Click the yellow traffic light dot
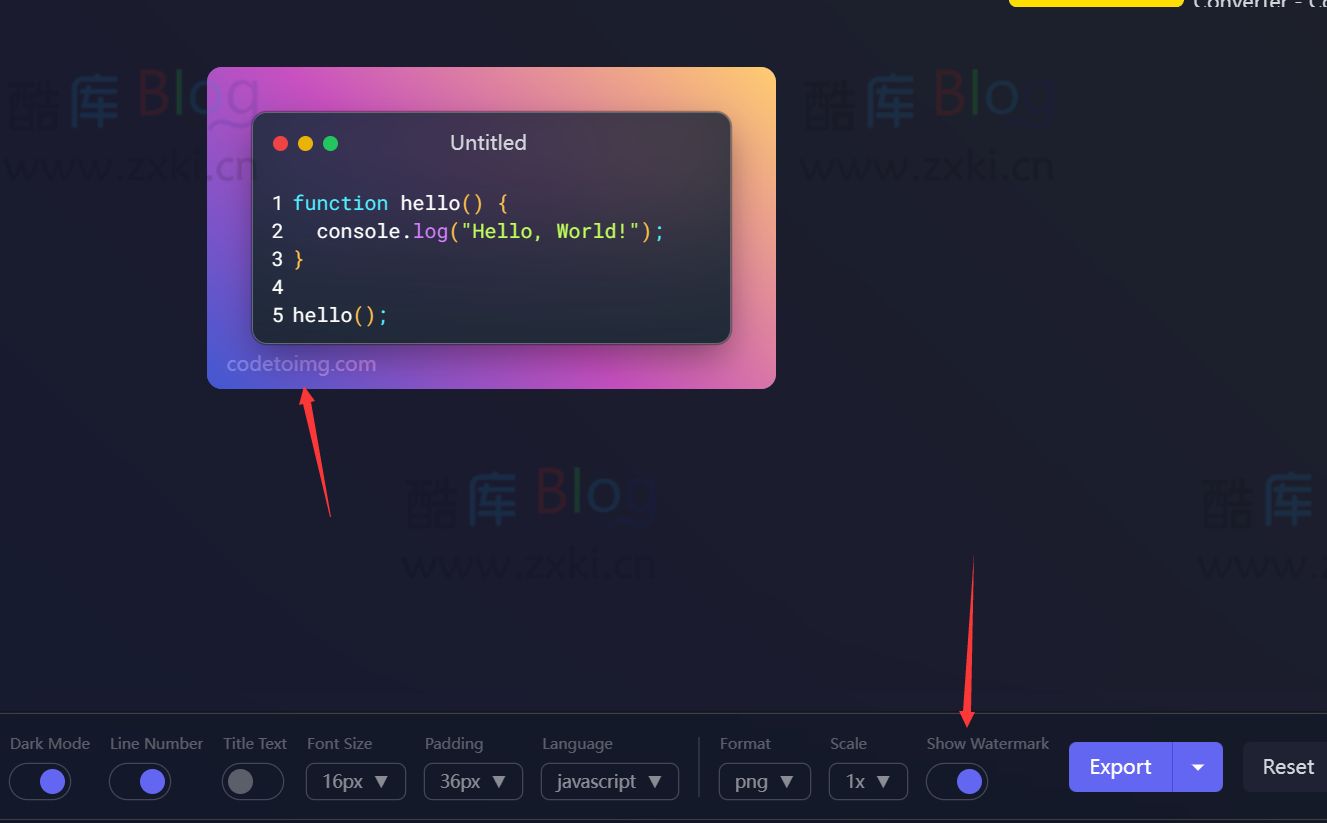 click(x=306, y=143)
